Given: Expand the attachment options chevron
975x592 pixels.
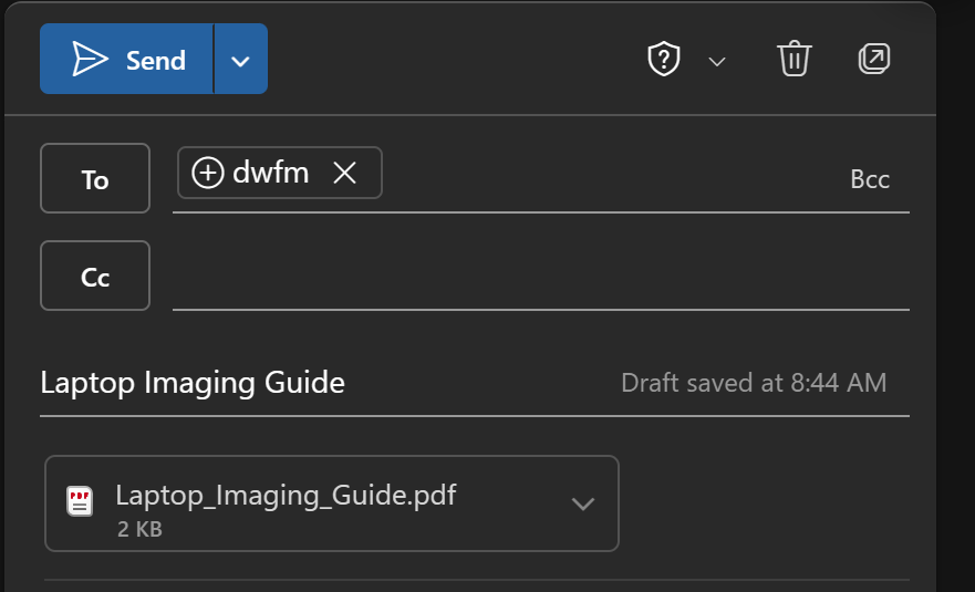Looking at the screenshot, I should [583, 504].
